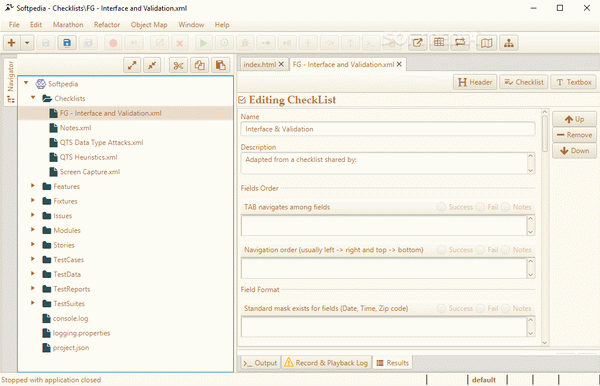Click the Save All multi-disk icon
Screen dimensions: 600x386
pos(88,43)
